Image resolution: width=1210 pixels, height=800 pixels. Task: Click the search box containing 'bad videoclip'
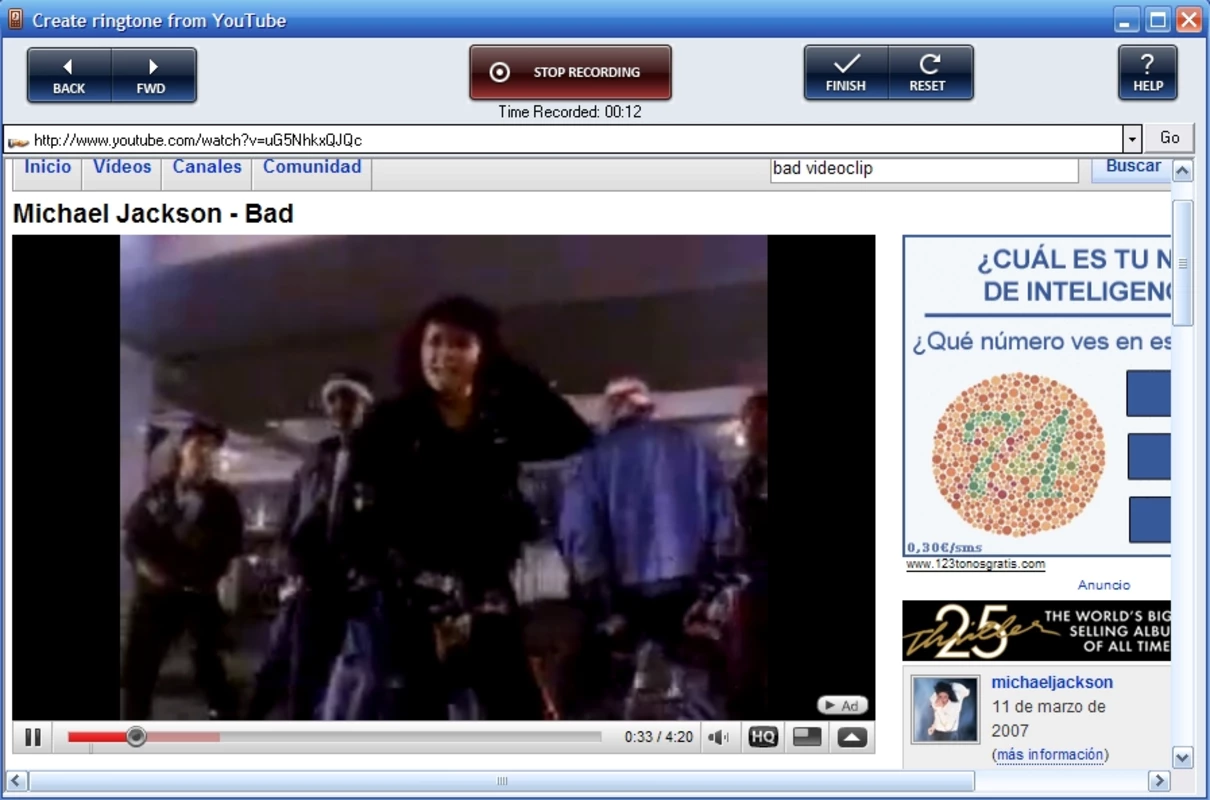coord(924,169)
